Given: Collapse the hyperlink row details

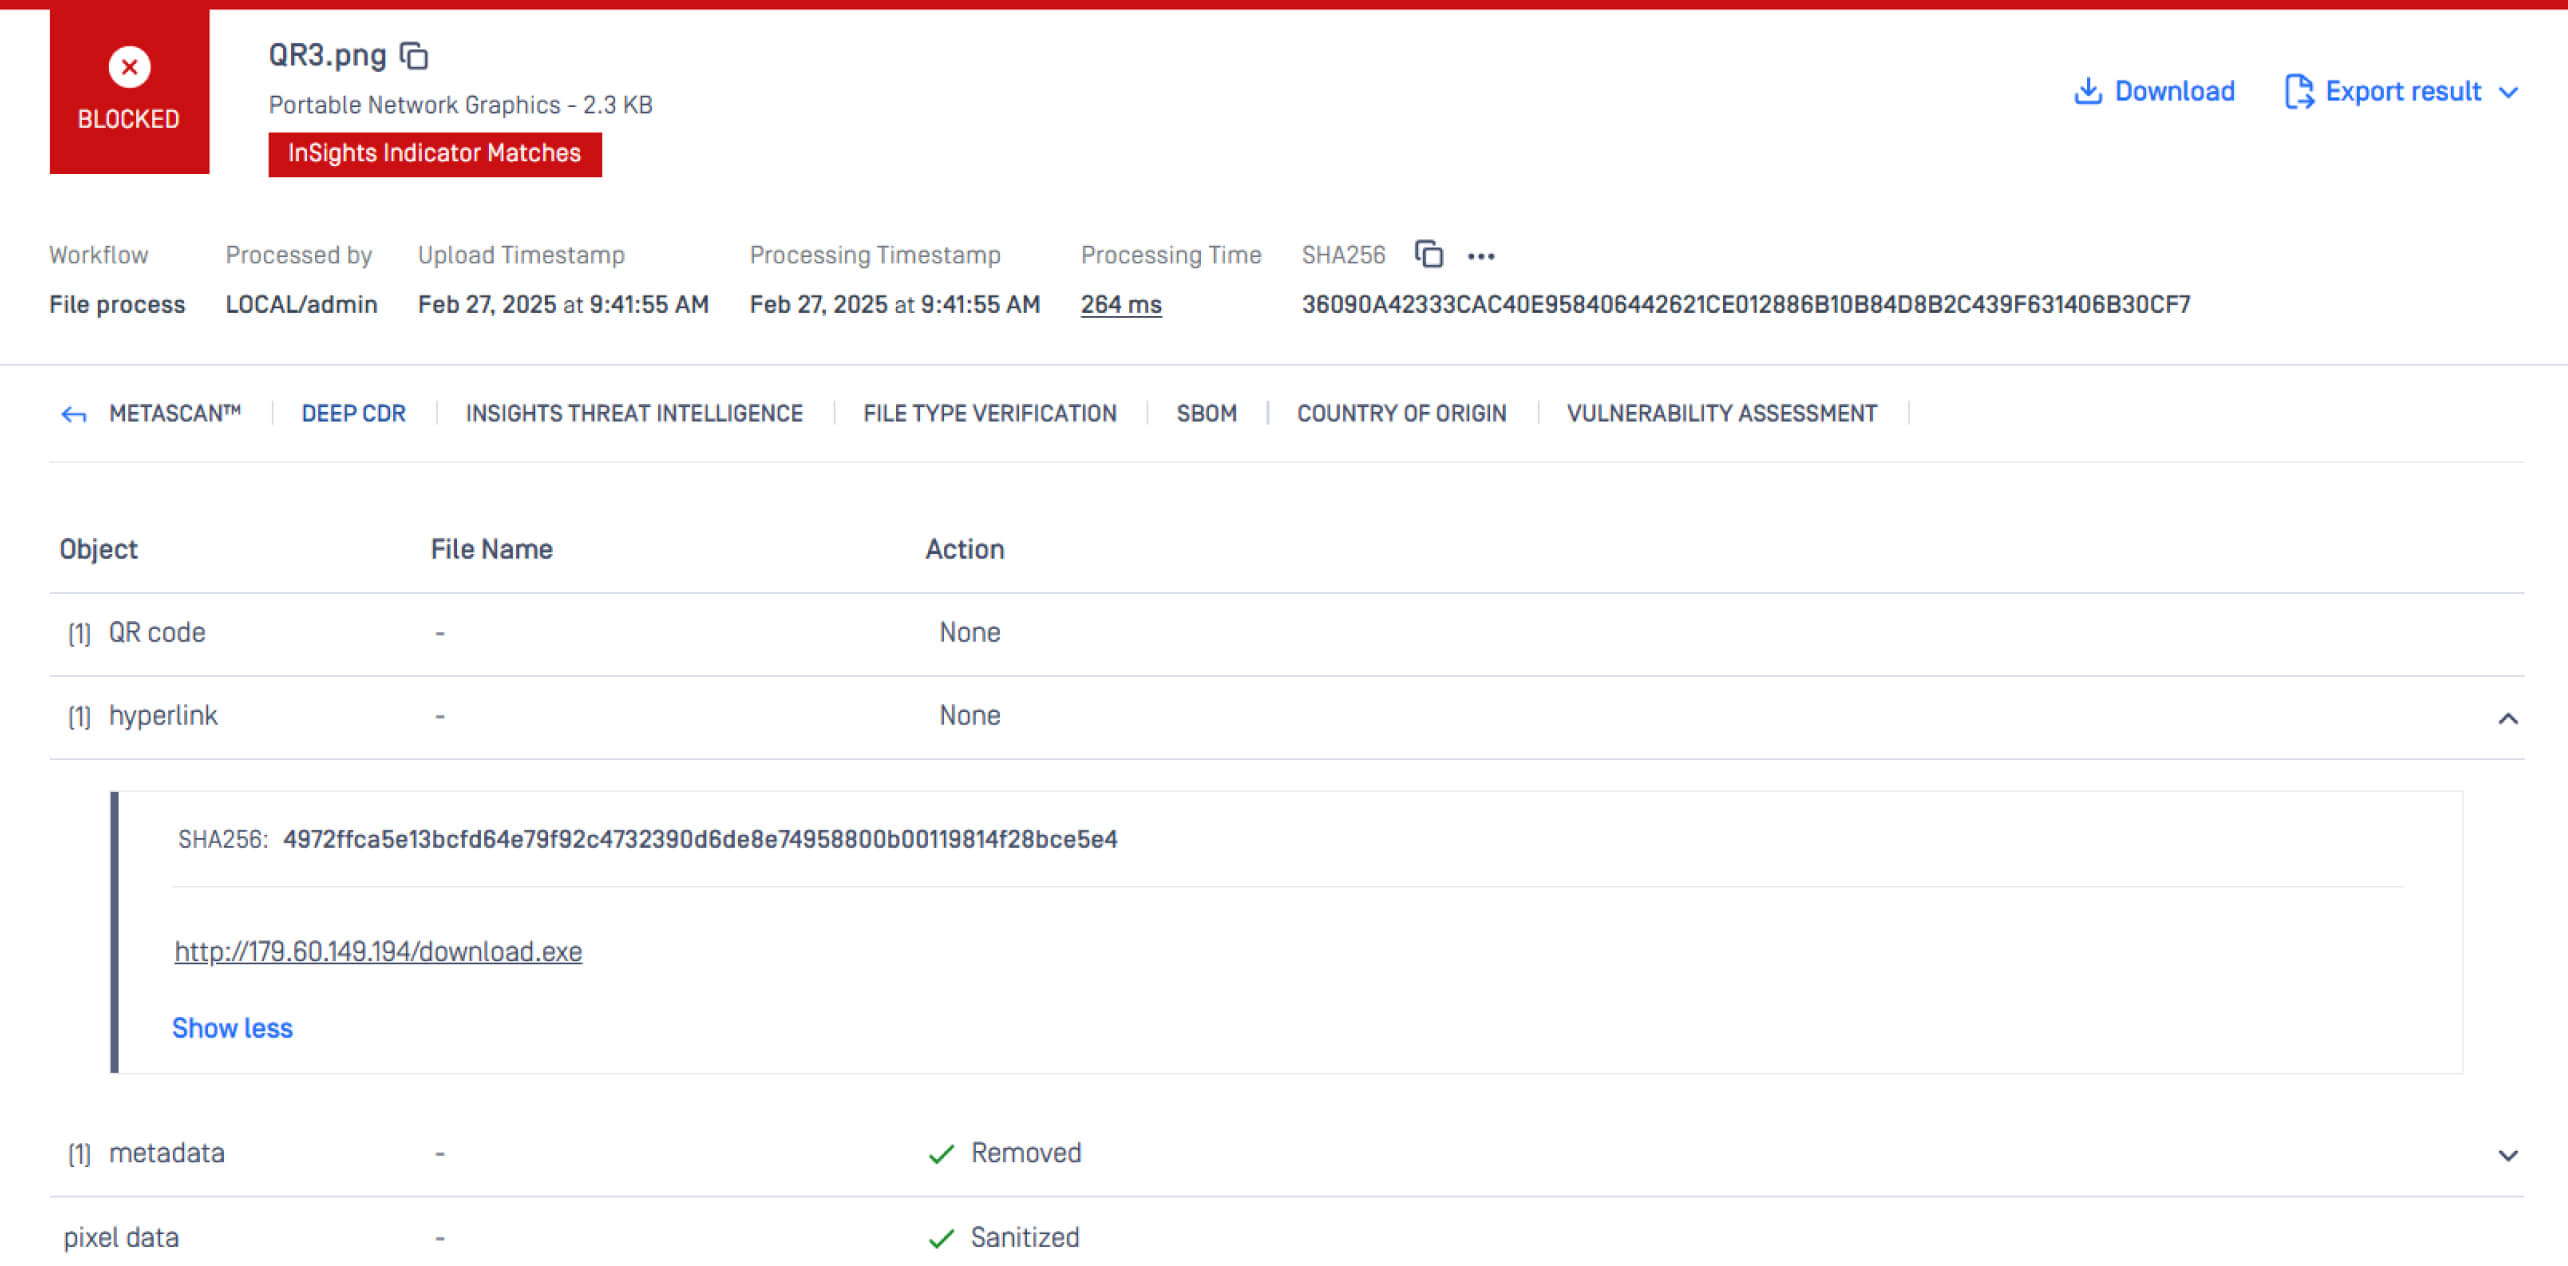Looking at the screenshot, I should [2507, 718].
